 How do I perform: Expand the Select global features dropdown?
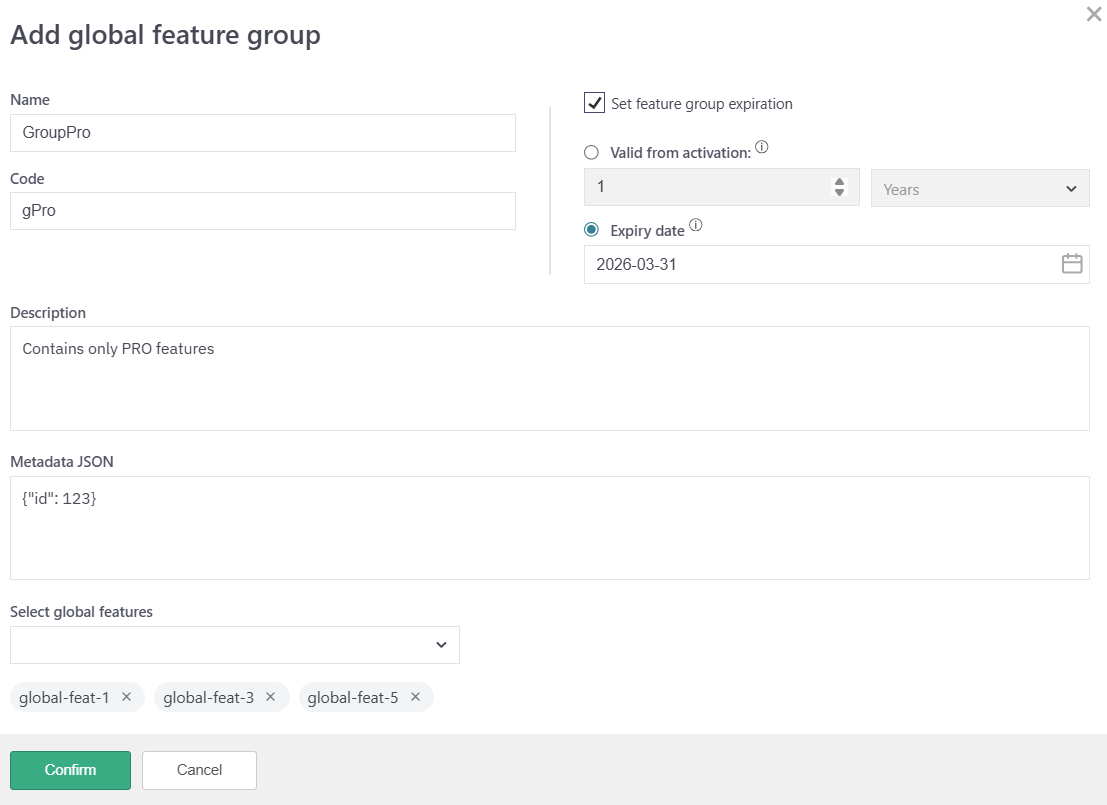235,645
